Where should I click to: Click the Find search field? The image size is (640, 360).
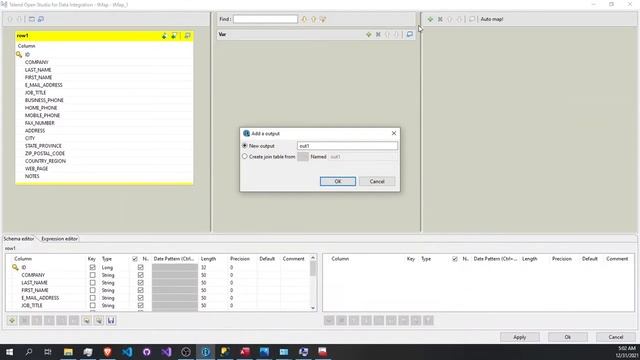pyautogui.click(x=265, y=19)
